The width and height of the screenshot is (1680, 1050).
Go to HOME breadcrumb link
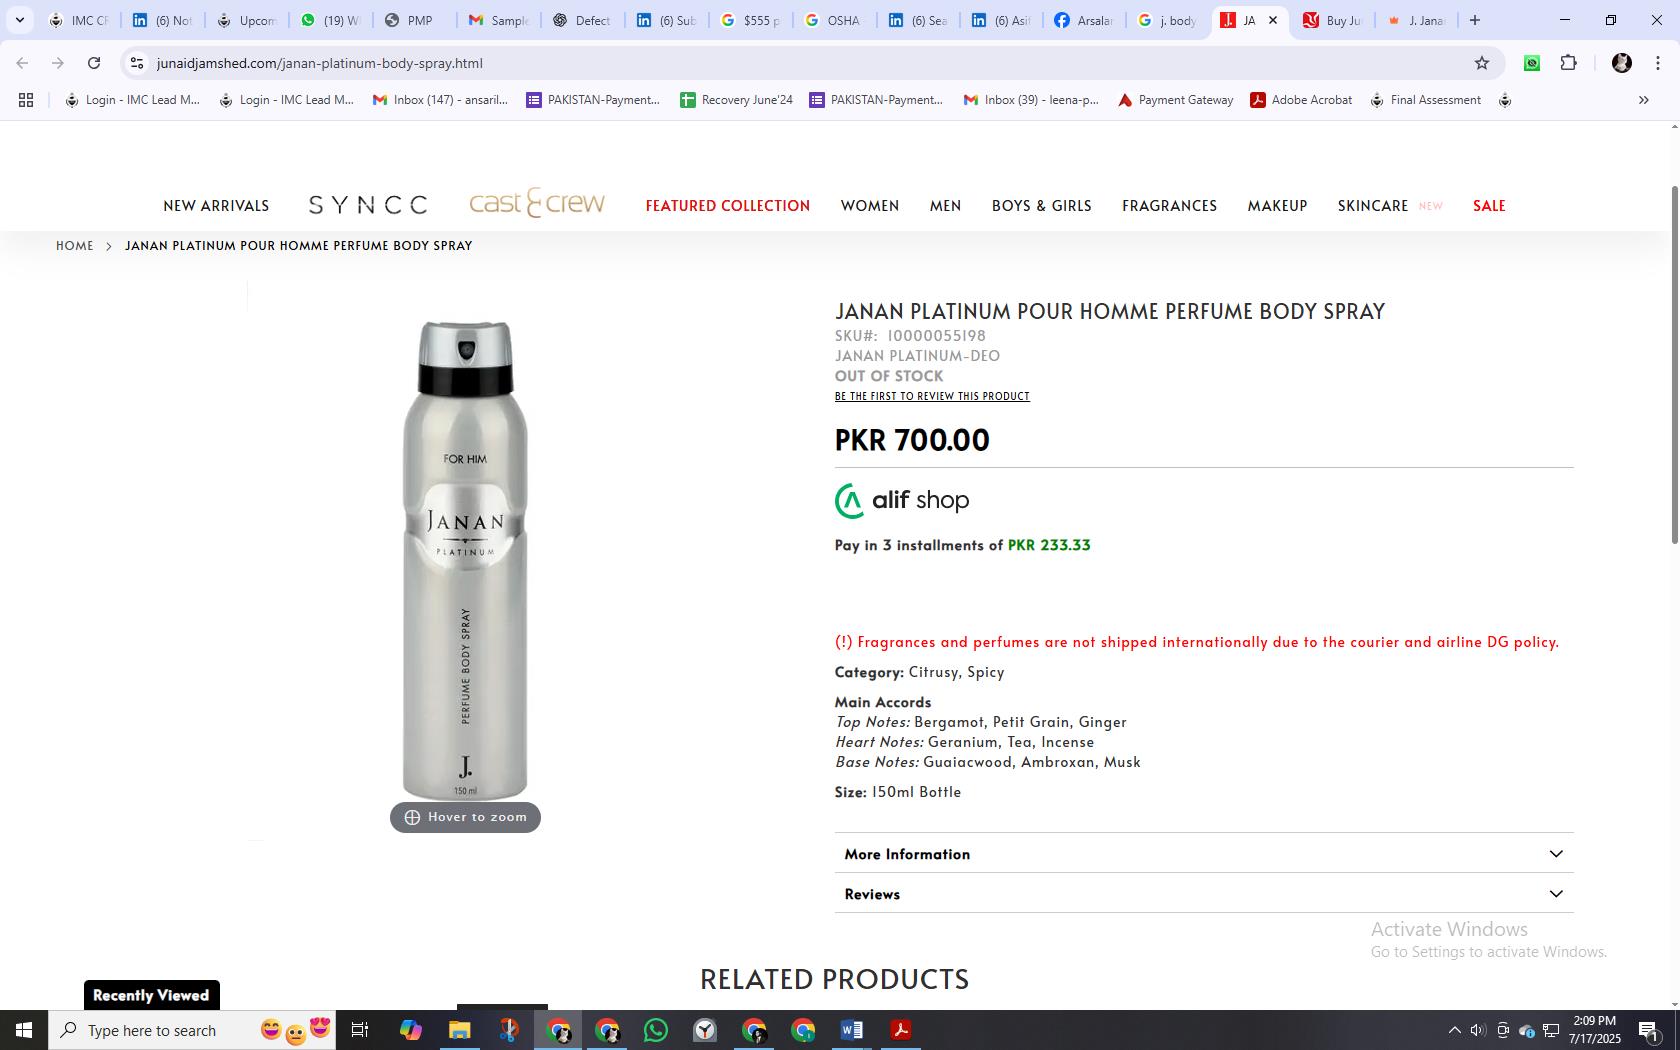[75, 245]
